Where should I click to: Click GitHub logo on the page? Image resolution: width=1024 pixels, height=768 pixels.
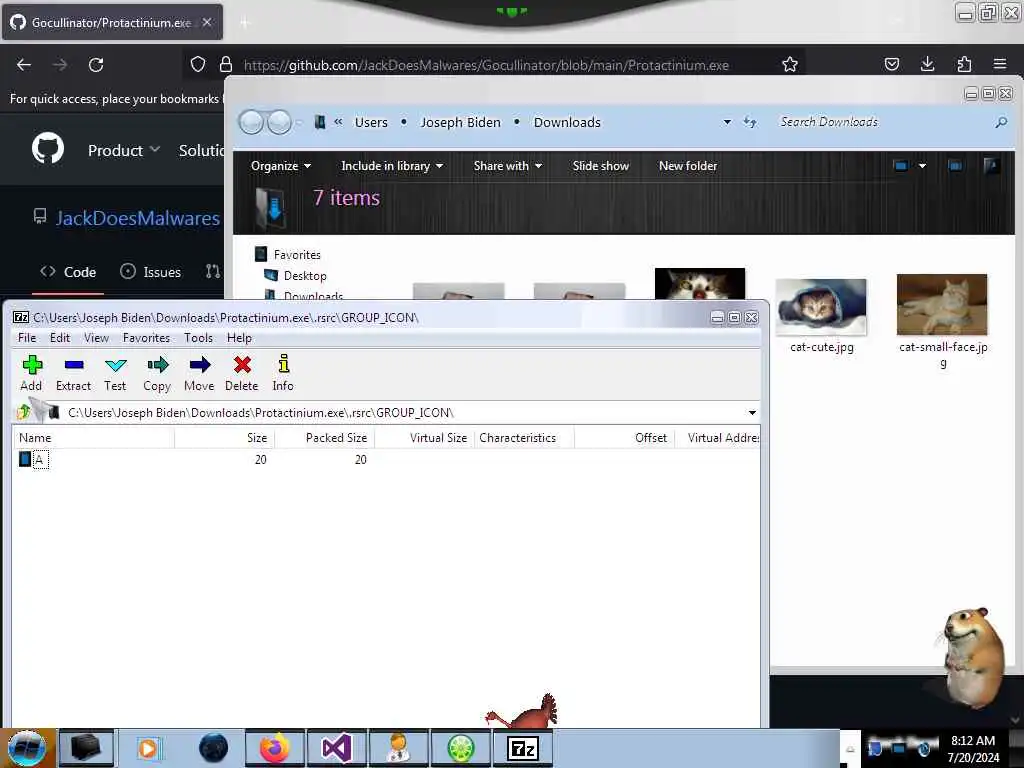coord(48,148)
